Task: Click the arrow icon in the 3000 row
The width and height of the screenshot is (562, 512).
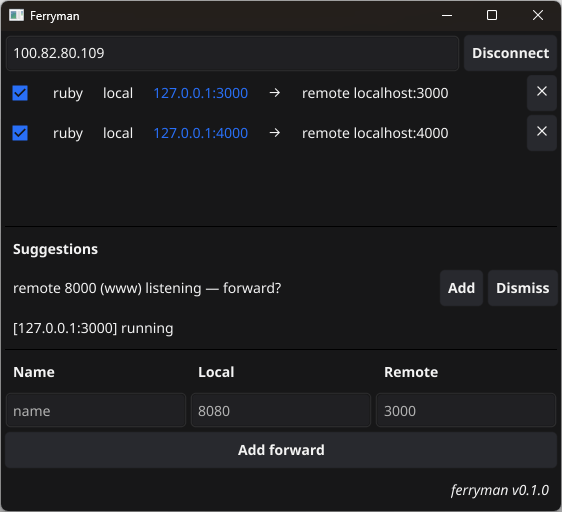Action: [x=275, y=93]
